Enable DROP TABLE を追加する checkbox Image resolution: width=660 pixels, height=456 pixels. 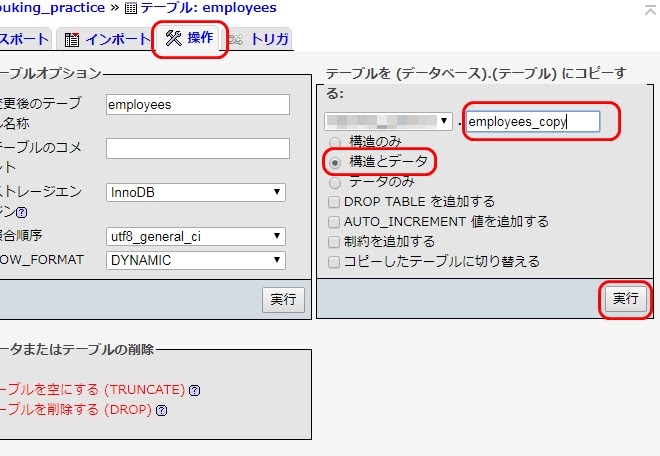[334, 202]
